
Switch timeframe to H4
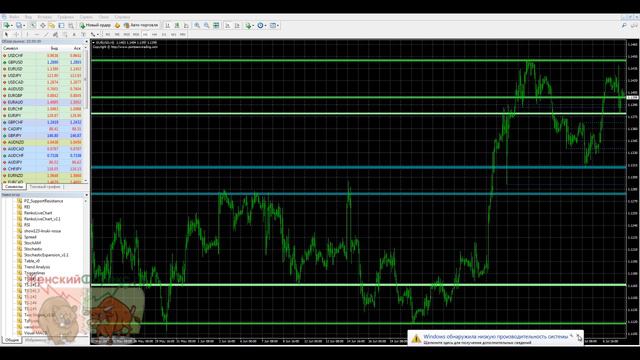155,35
